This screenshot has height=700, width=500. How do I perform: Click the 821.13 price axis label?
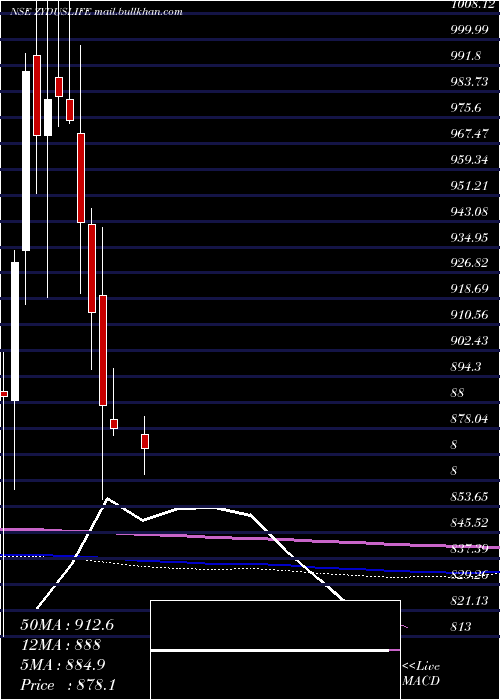[470, 600]
